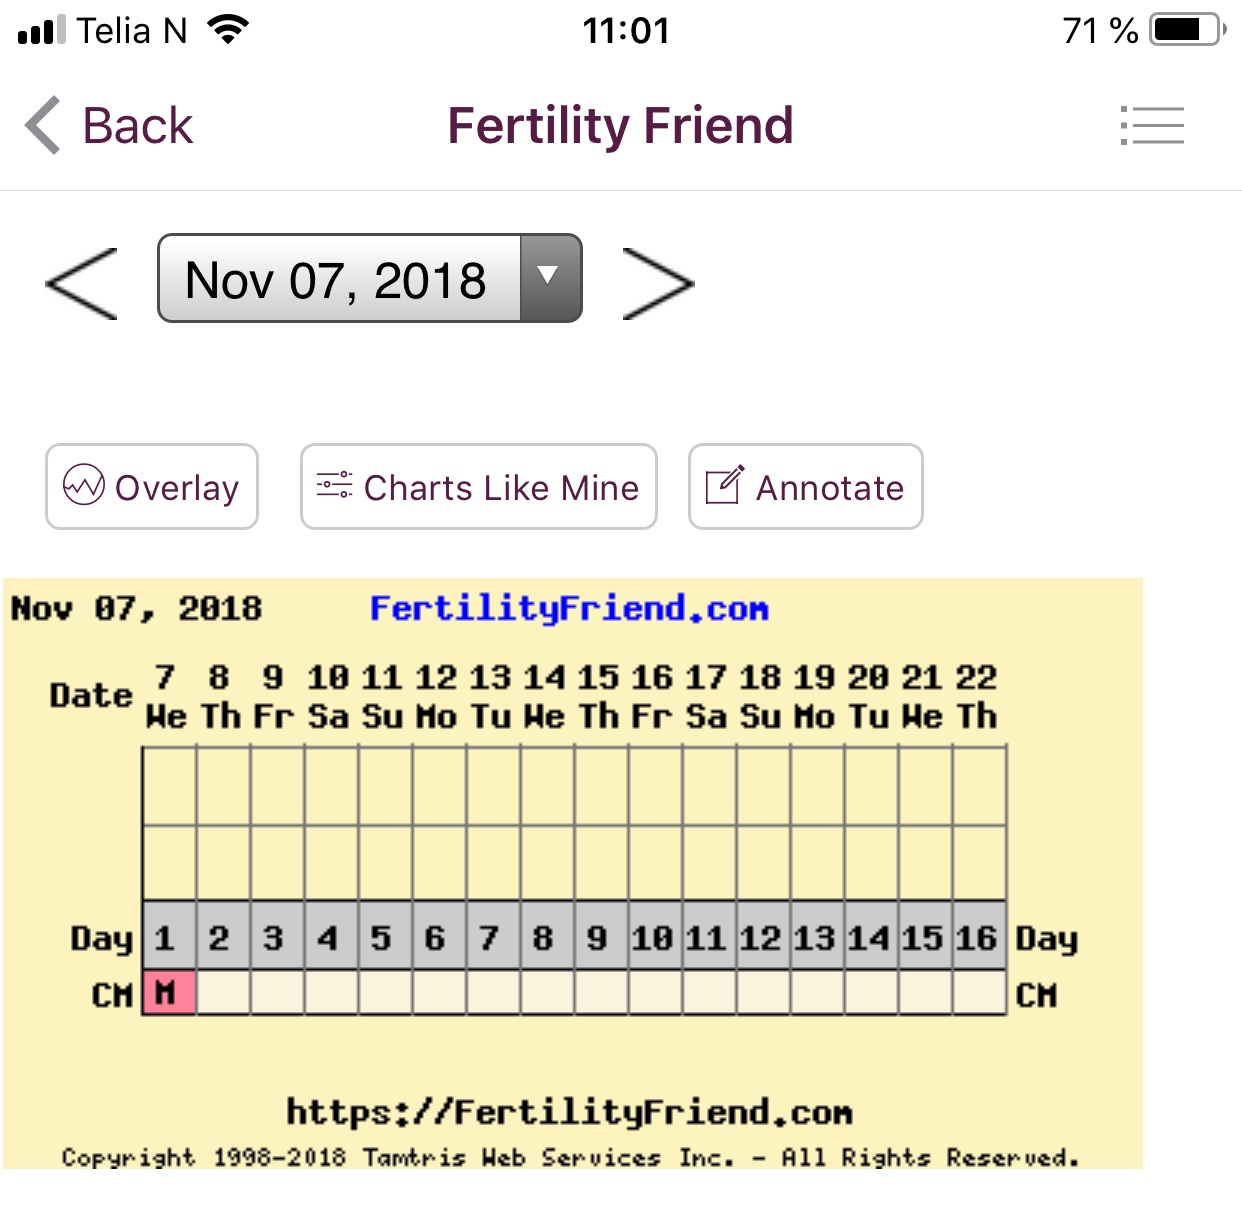
Task: Open the Nov 07, 2018 date selector
Action: pyautogui.click(x=338, y=279)
